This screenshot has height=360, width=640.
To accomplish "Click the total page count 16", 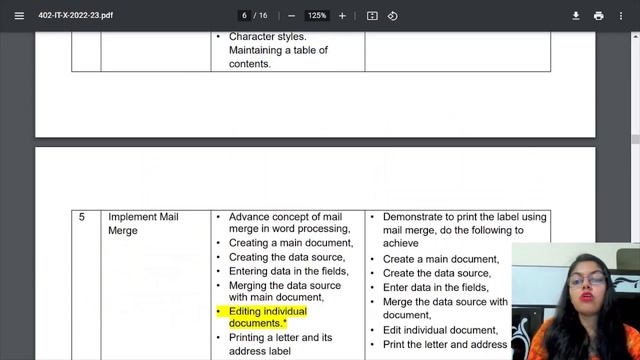I will [x=263, y=16].
